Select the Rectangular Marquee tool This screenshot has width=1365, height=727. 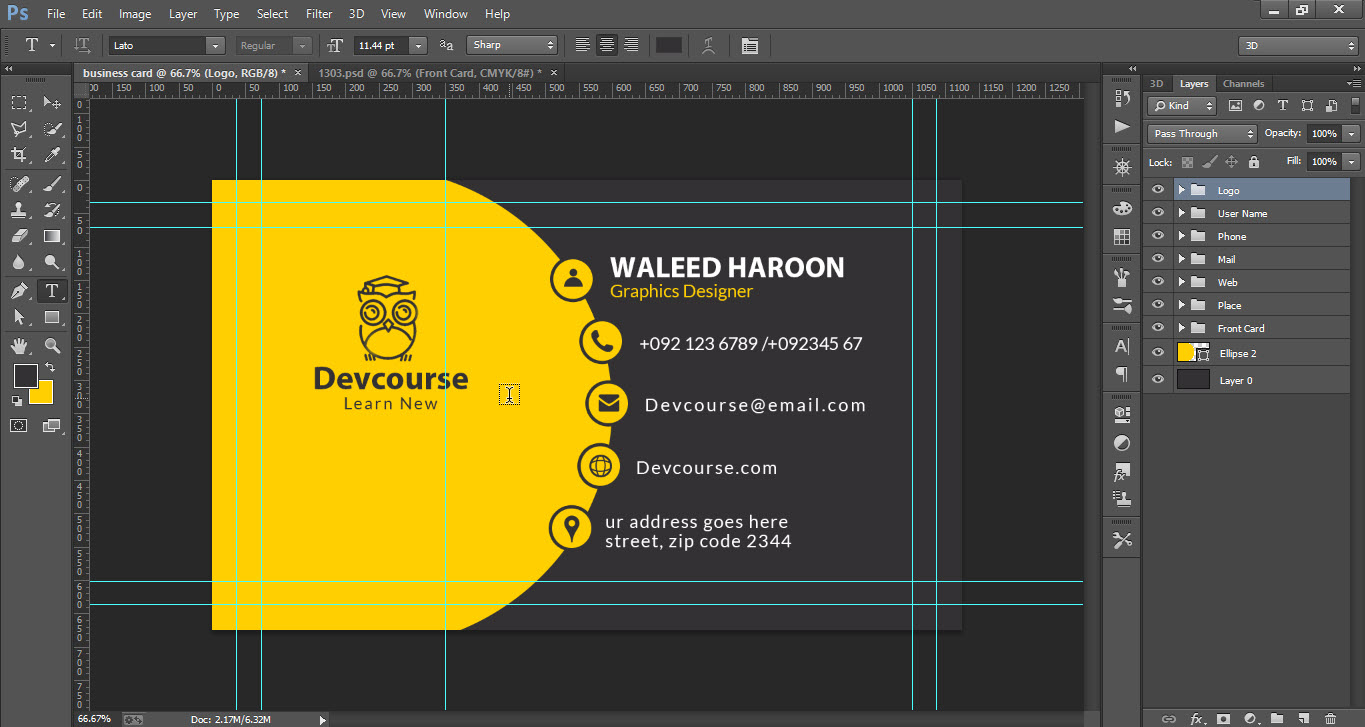pyautogui.click(x=19, y=103)
